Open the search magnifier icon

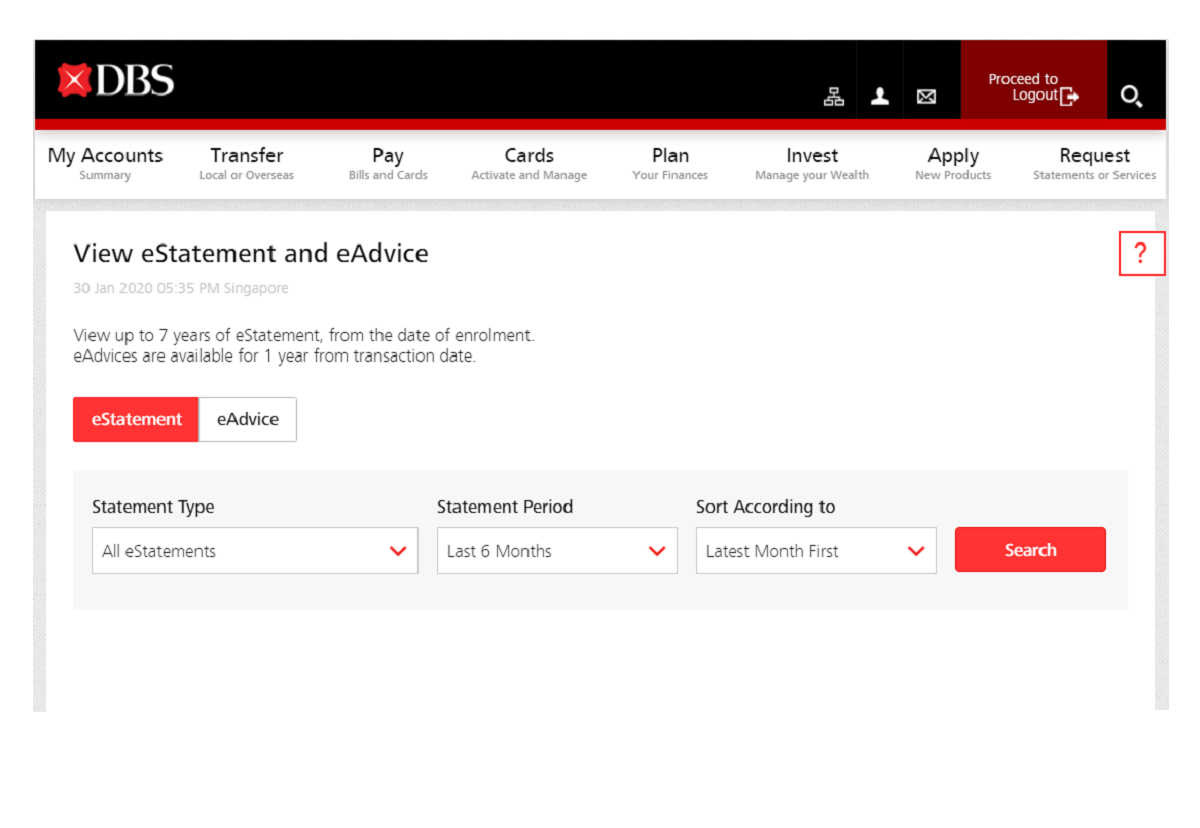point(1132,96)
